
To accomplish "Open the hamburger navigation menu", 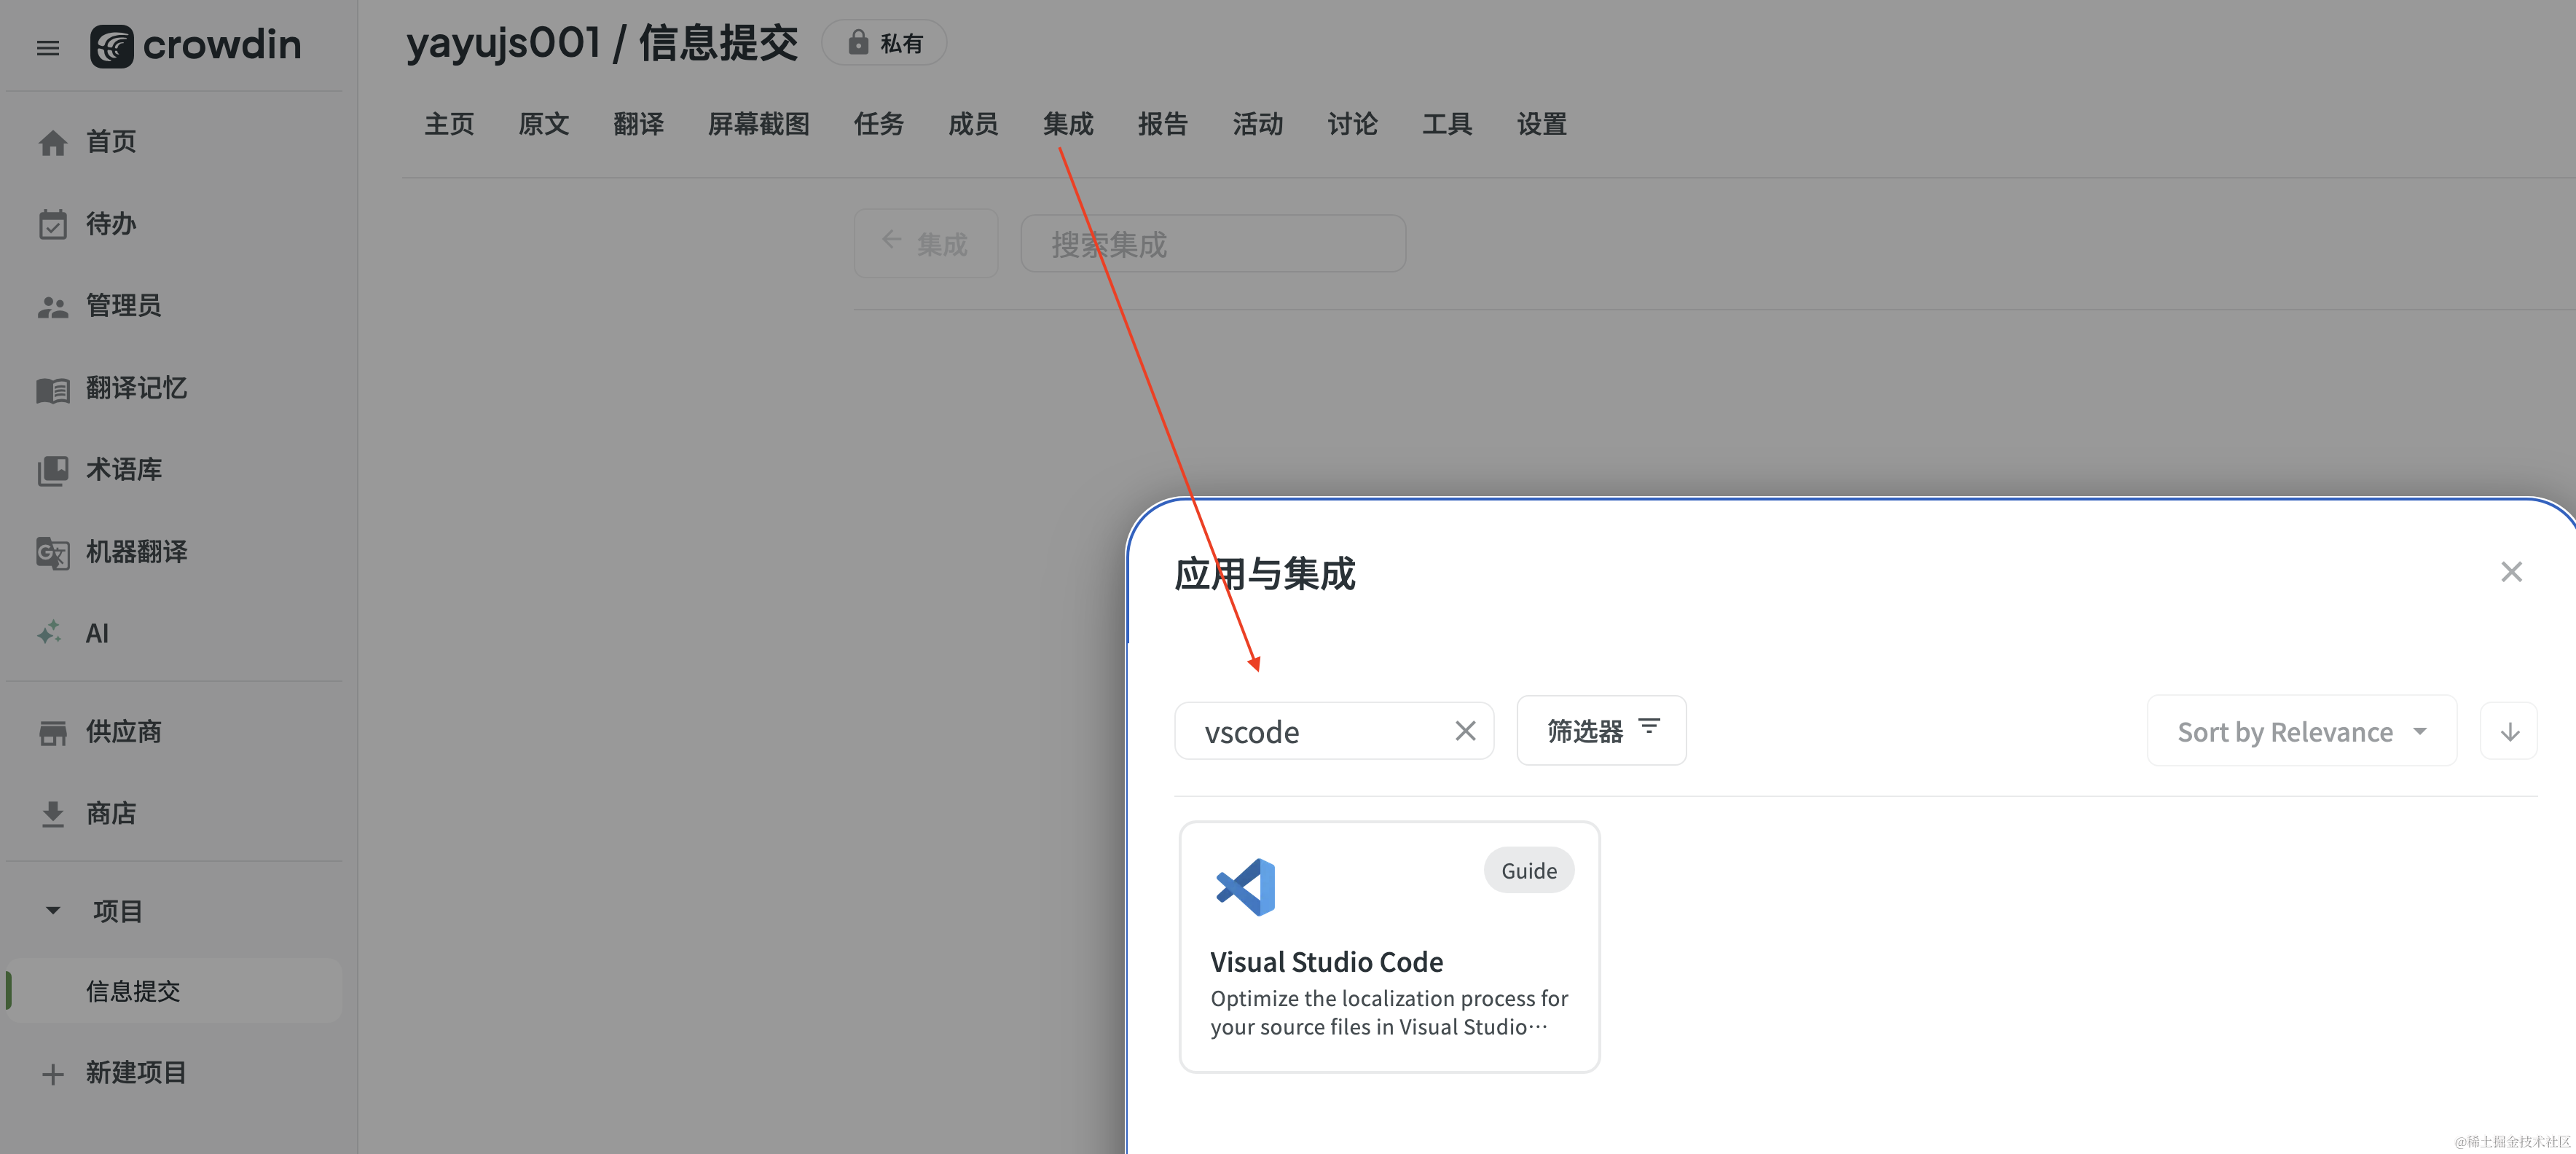I will pos(48,47).
